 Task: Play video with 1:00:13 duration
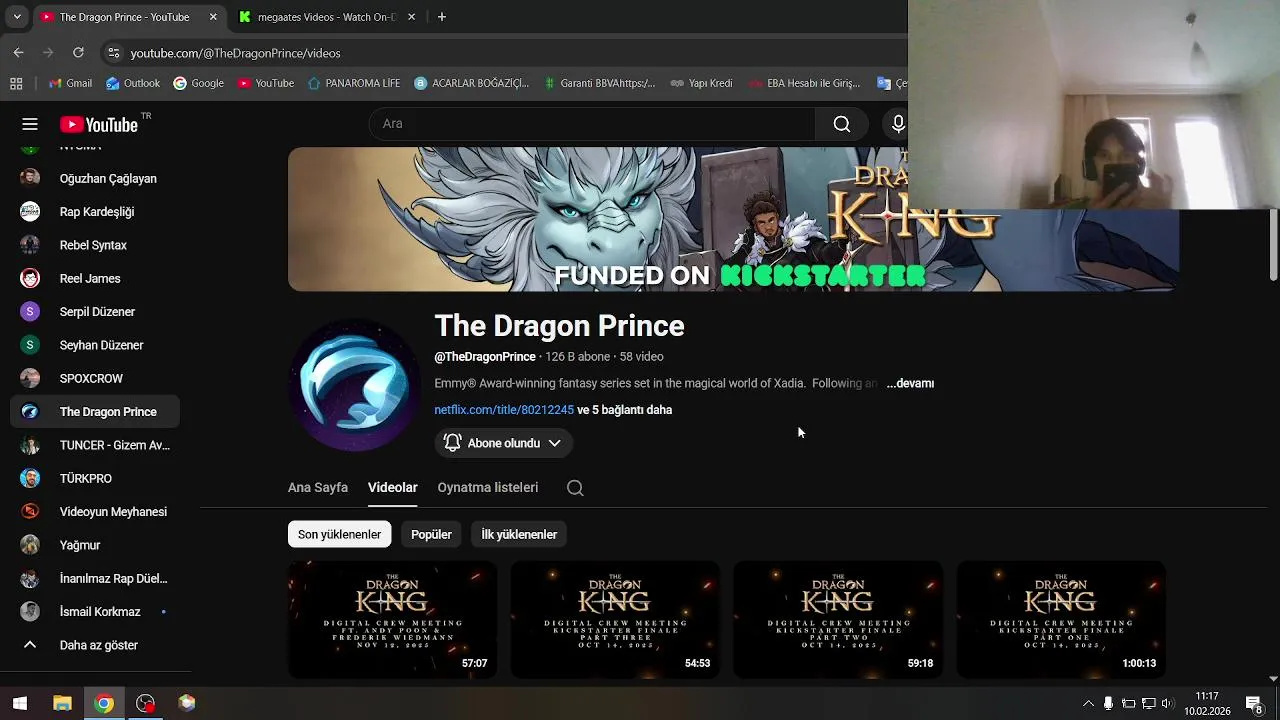[x=1061, y=619]
